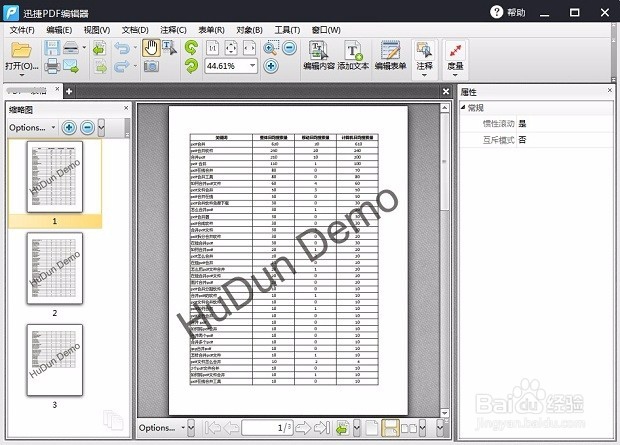Click the Add Text tool (添加文本)
This screenshot has width=620, height=445.
353,56
